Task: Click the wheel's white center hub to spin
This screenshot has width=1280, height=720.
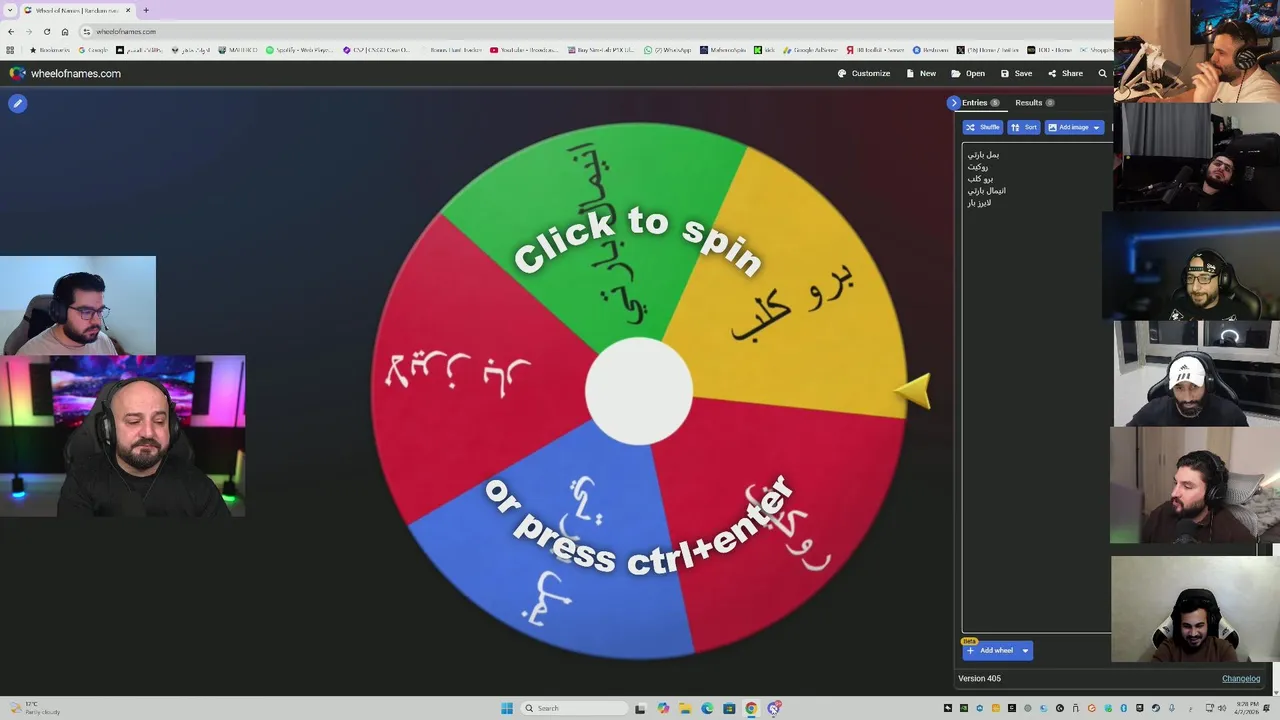Action: [638, 391]
